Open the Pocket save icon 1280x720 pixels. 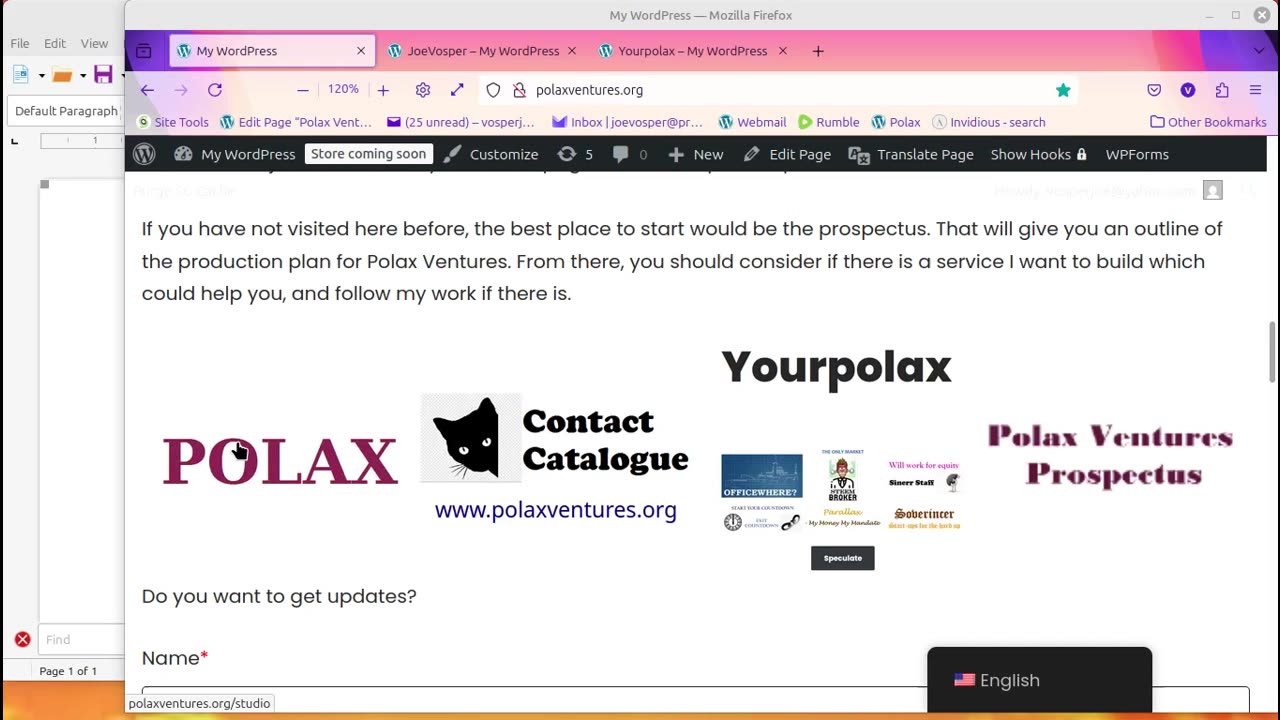coord(1154,90)
